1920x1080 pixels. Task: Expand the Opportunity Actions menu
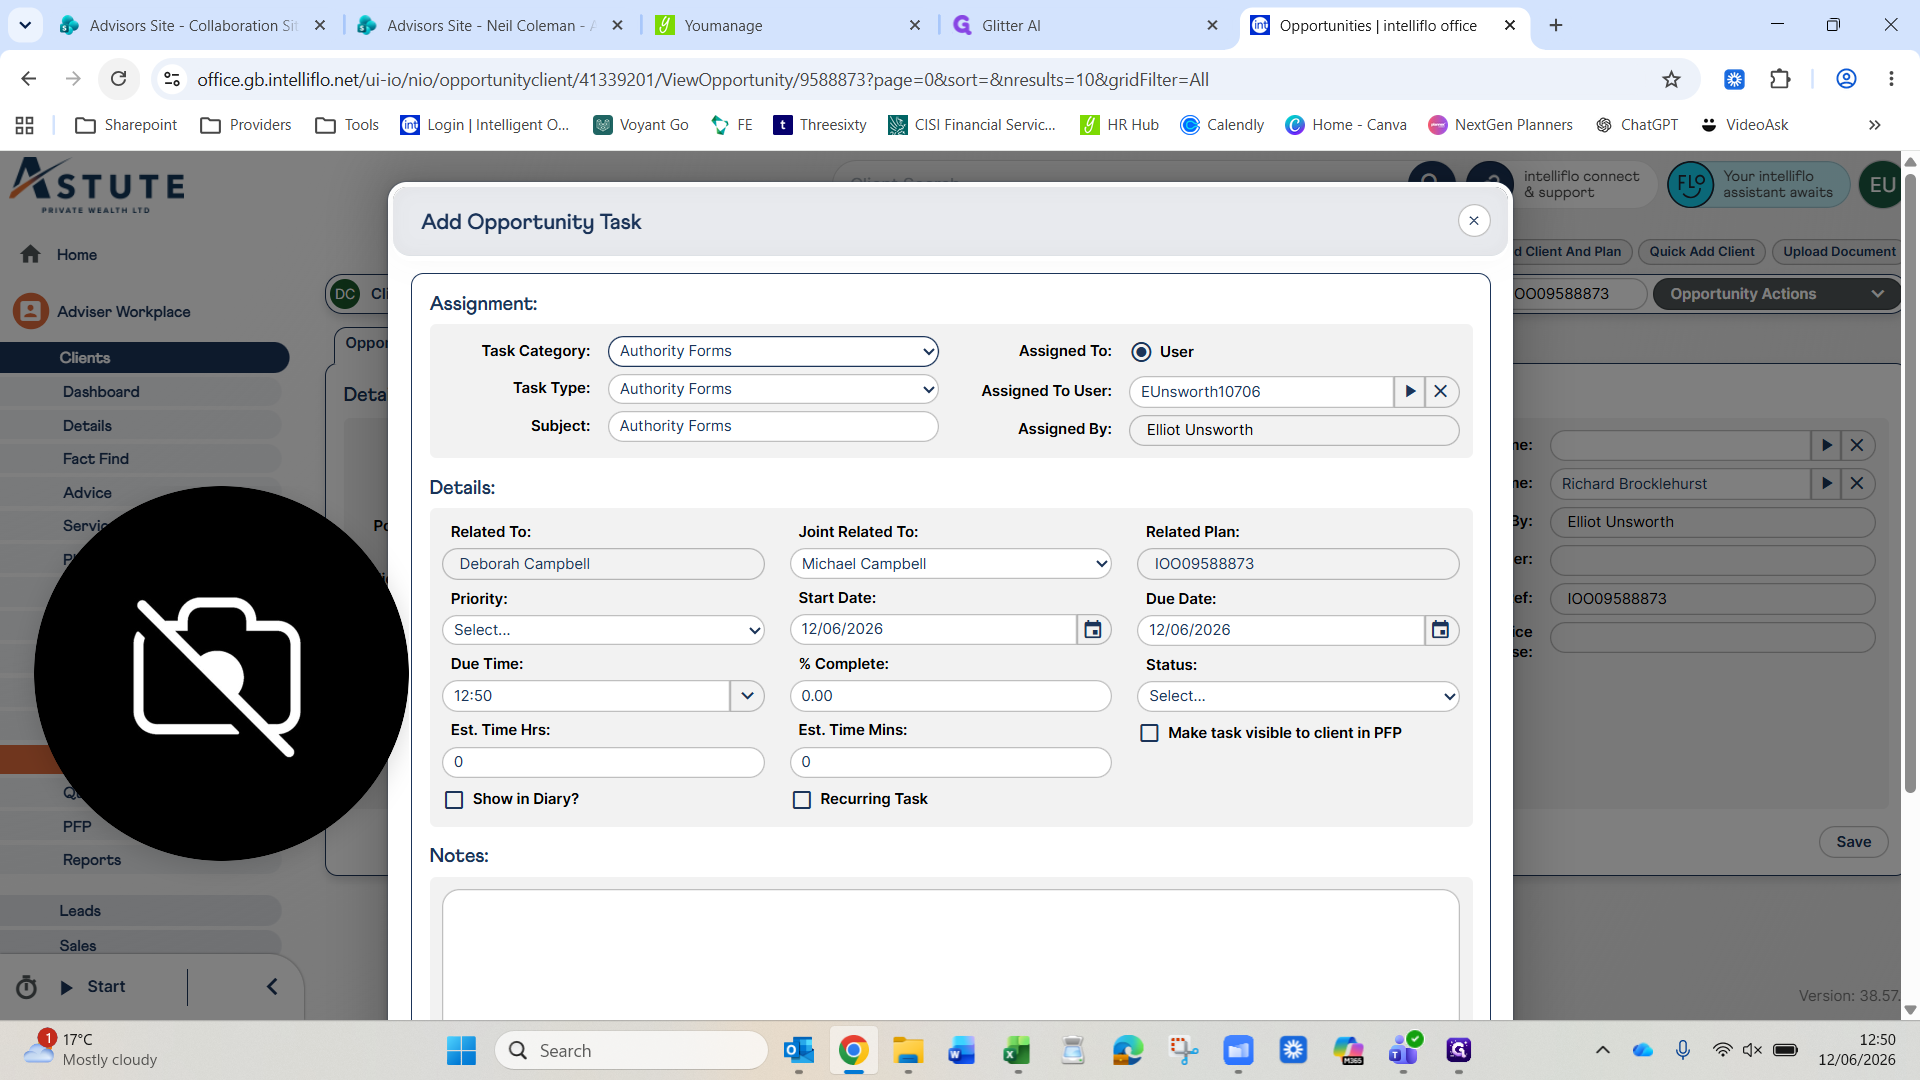click(1776, 294)
